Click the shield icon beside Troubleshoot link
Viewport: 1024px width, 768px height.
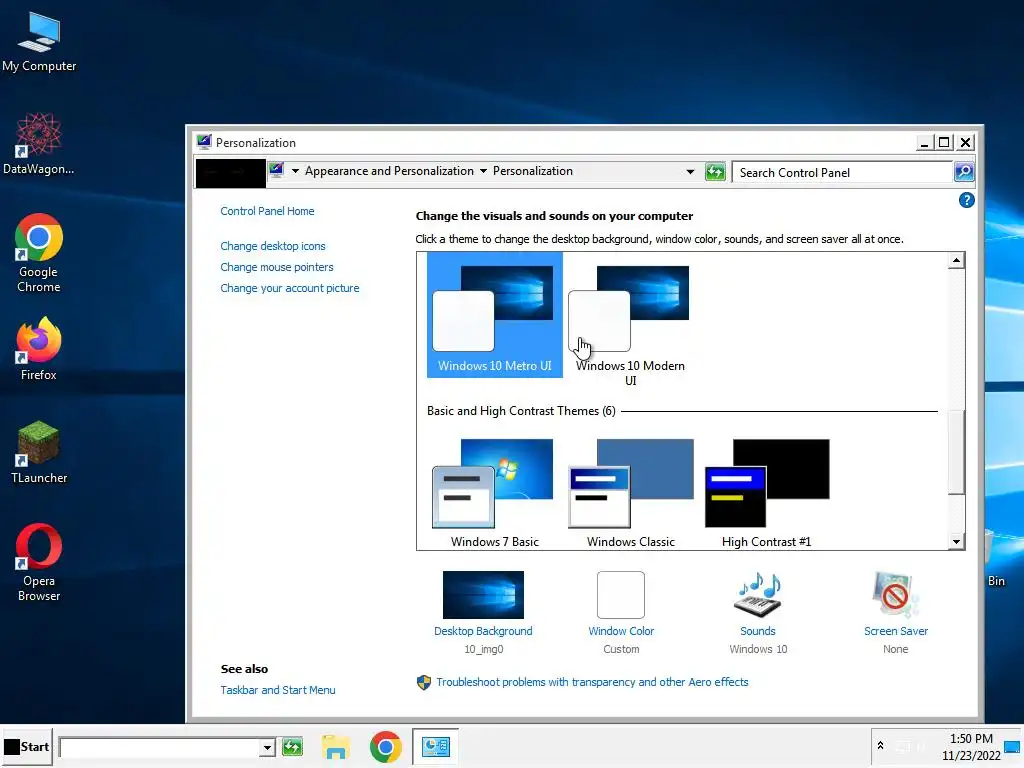pyautogui.click(x=424, y=682)
